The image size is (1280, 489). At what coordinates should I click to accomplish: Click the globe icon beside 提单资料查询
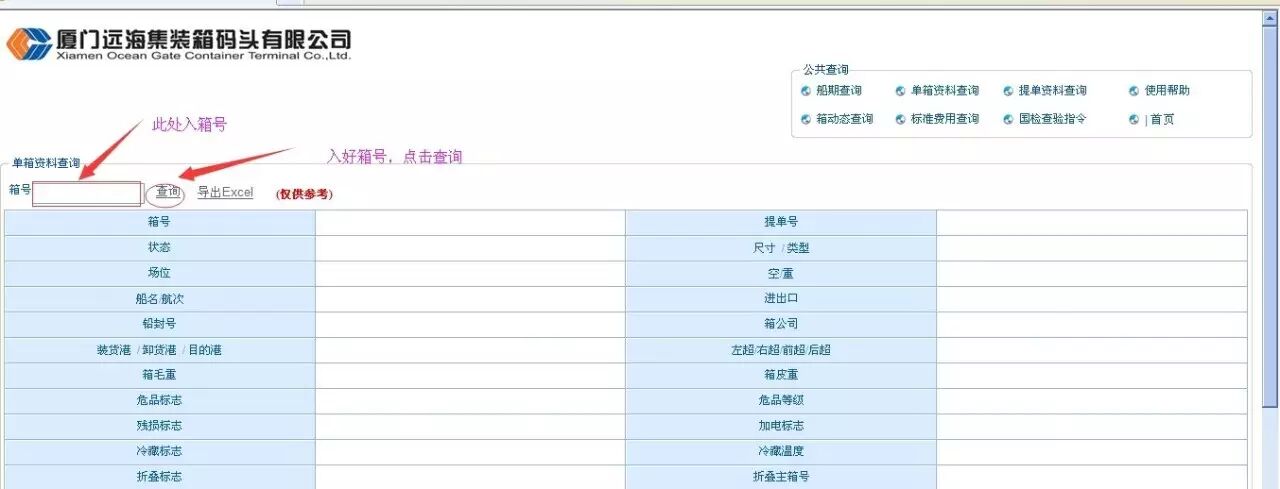pos(1009,91)
